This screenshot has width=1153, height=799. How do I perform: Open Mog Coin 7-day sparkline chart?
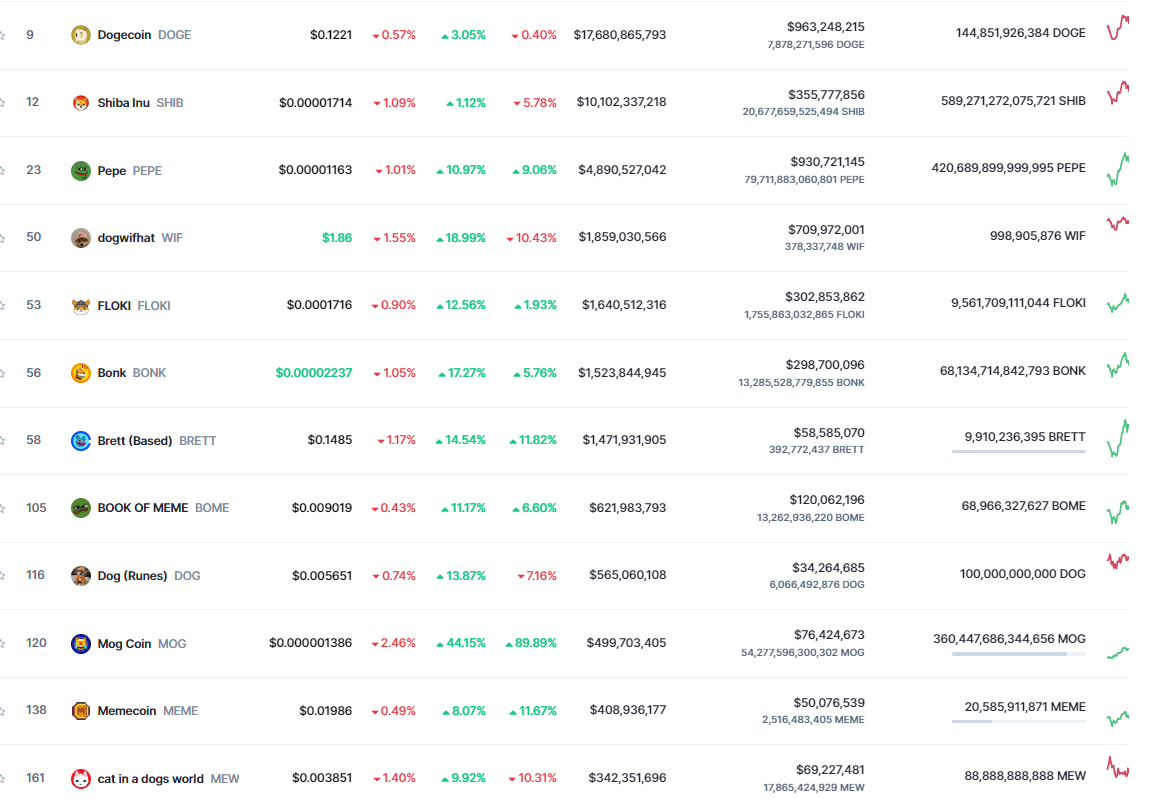tap(1118, 652)
